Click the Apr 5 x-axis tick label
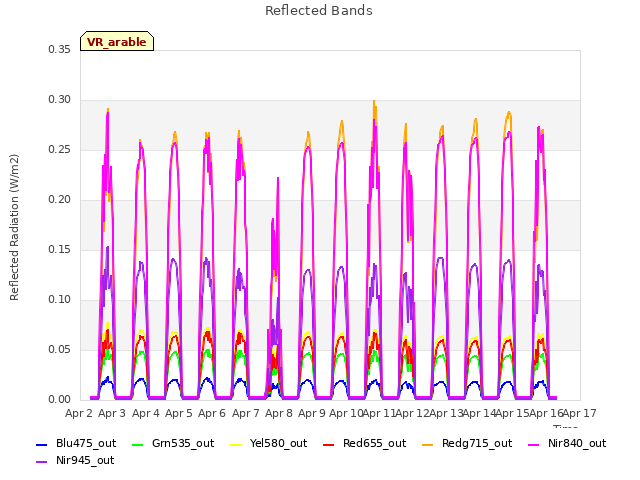Screen dimensions: 640x480 click(x=179, y=413)
